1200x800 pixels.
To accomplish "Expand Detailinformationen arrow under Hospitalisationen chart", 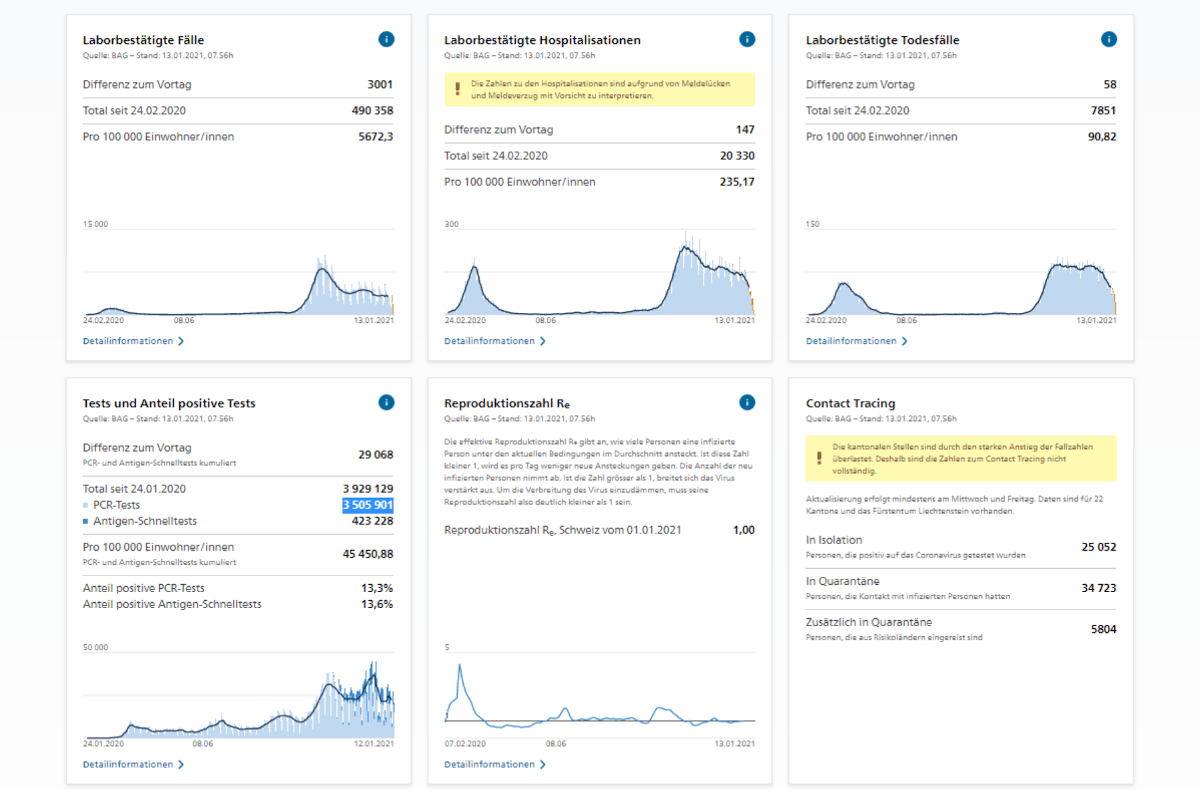I will click(x=542, y=341).
